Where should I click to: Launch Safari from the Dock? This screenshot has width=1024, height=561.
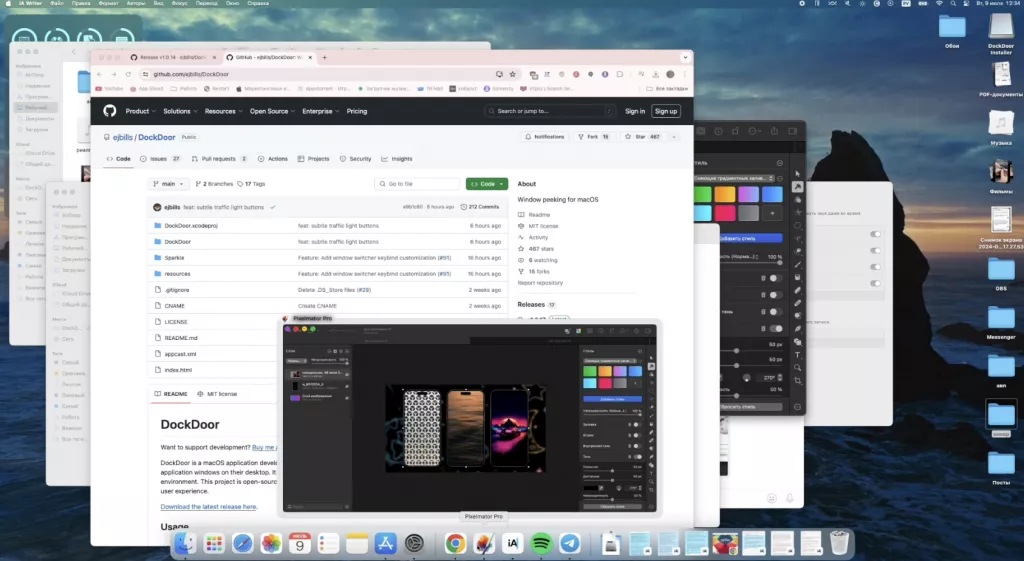click(x=242, y=543)
